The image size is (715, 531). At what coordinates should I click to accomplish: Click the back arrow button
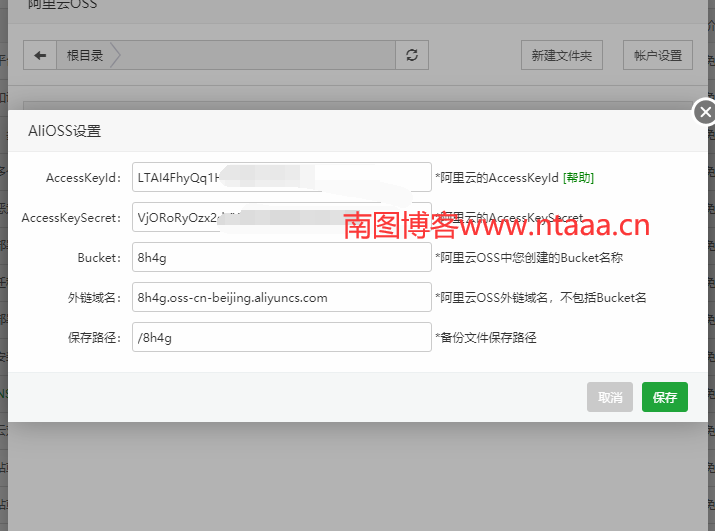[40, 56]
